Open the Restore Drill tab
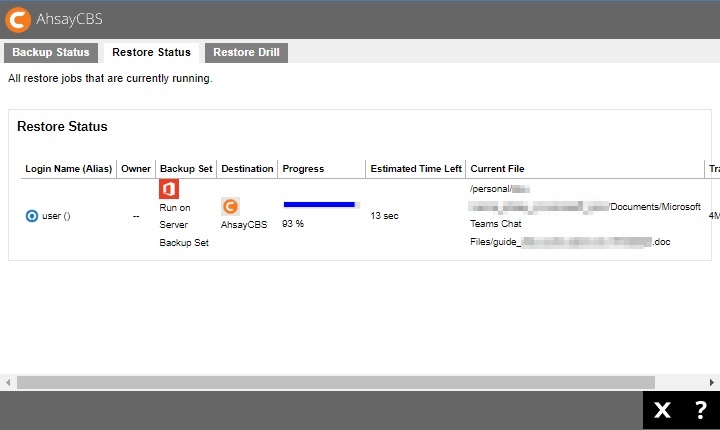Image resolution: width=720 pixels, height=430 pixels. pyautogui.click(x=246, y=52)
